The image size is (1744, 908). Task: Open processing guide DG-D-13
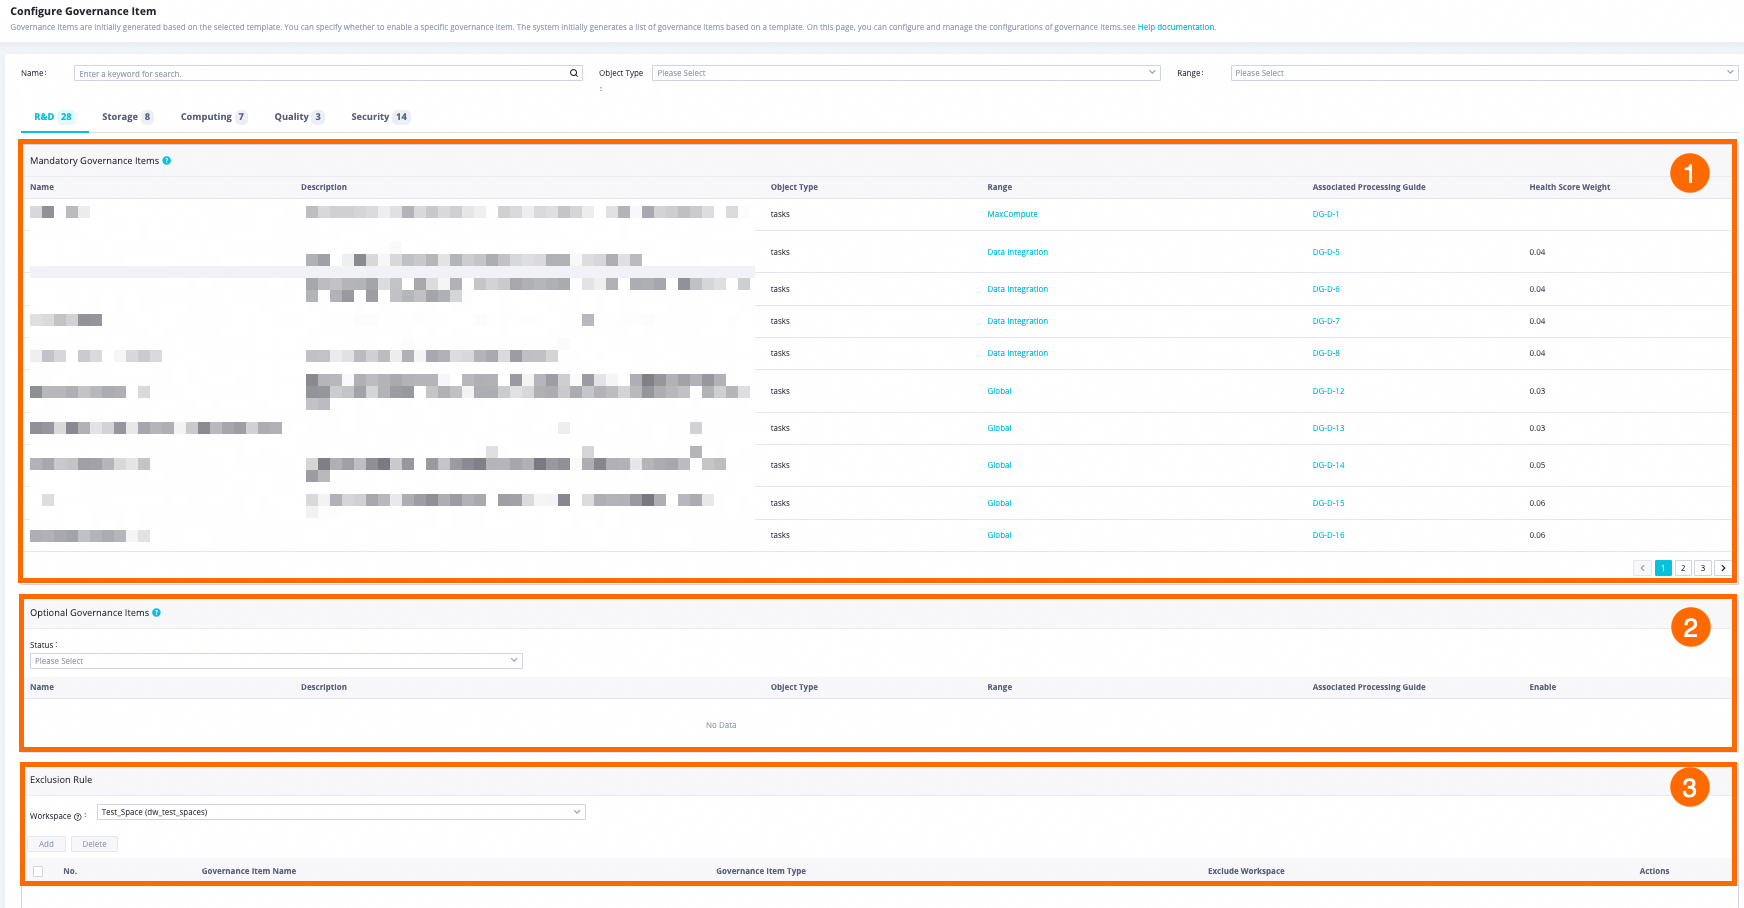pos(1328,428)
